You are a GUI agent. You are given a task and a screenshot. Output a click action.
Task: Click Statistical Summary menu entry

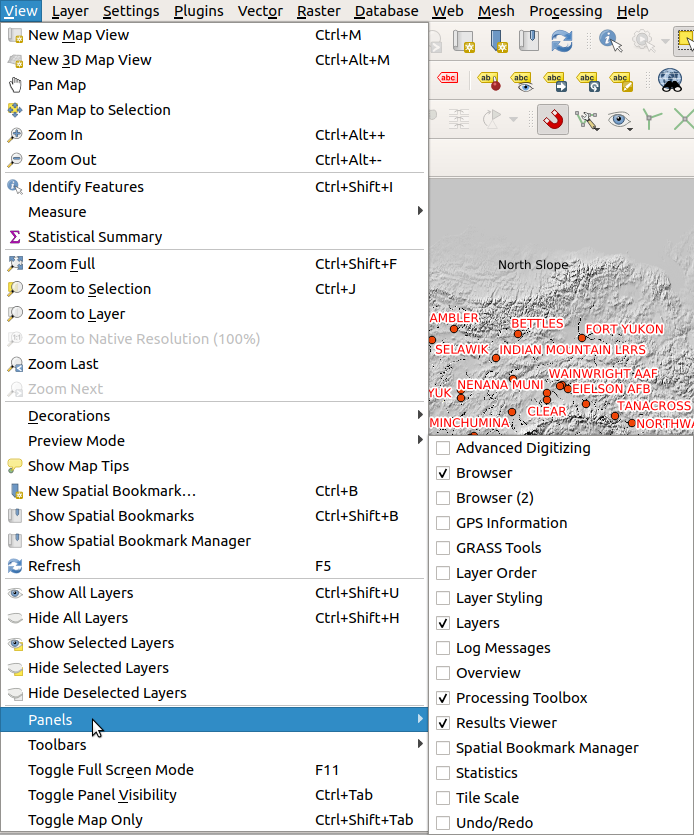coord(95,237)
